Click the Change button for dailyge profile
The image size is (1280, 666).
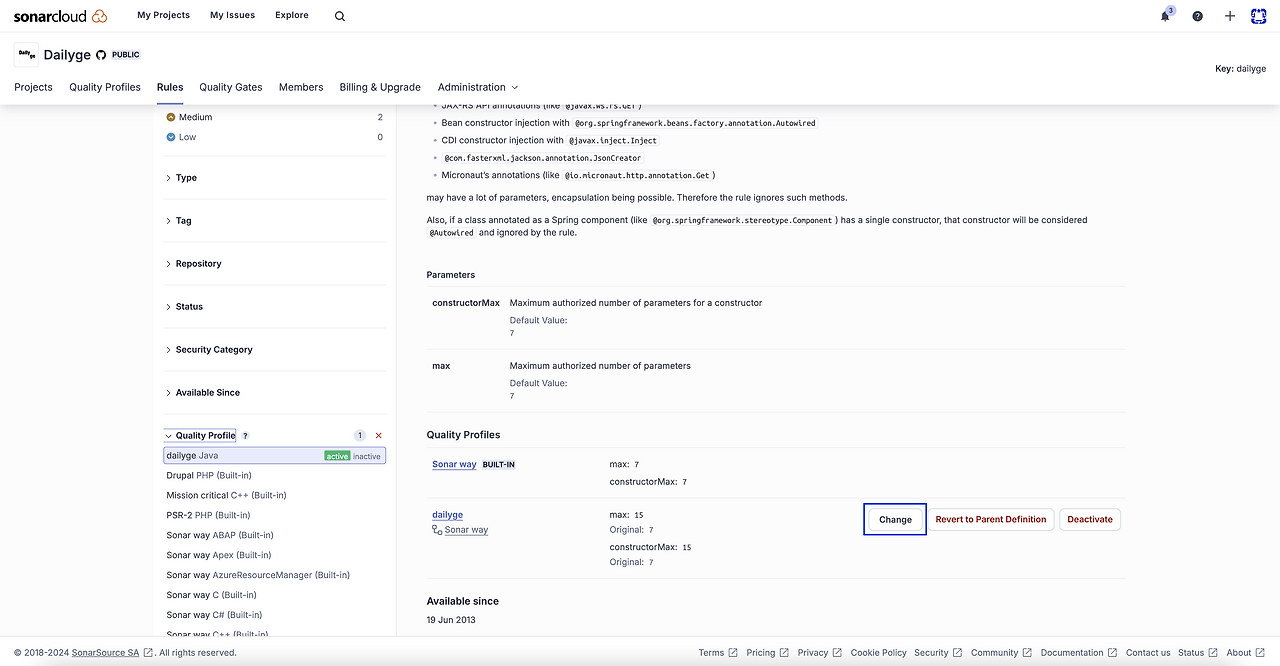click(x=895, y=520)
